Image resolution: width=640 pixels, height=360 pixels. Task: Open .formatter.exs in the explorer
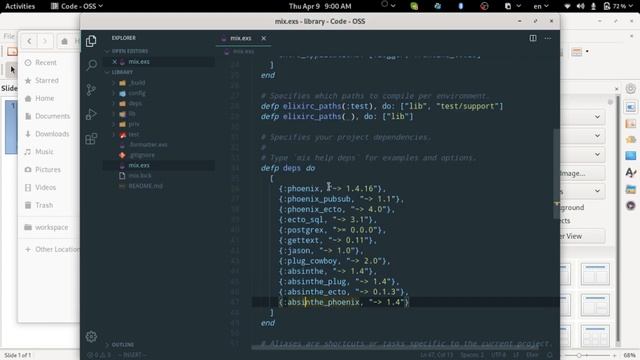coord(148,144)
